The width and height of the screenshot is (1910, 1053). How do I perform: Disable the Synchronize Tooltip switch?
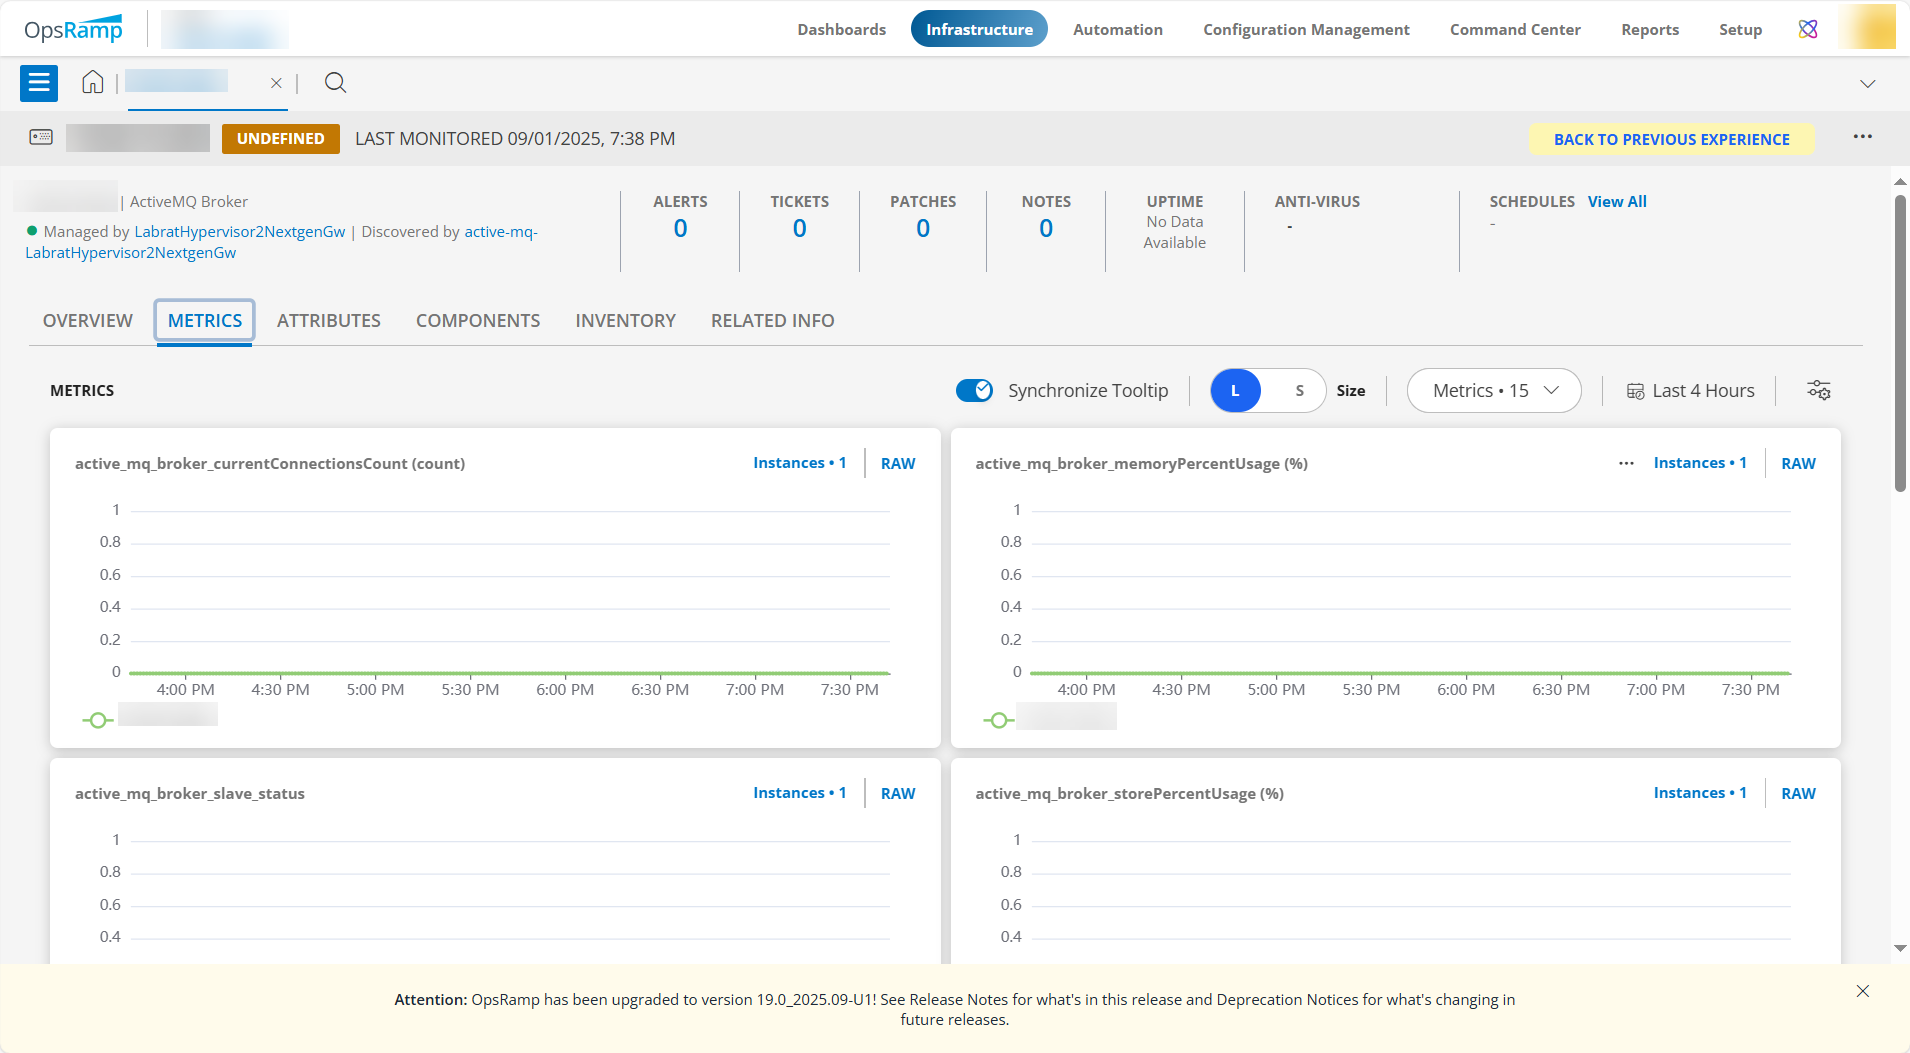pyautogui.click(x=974, y=390)
